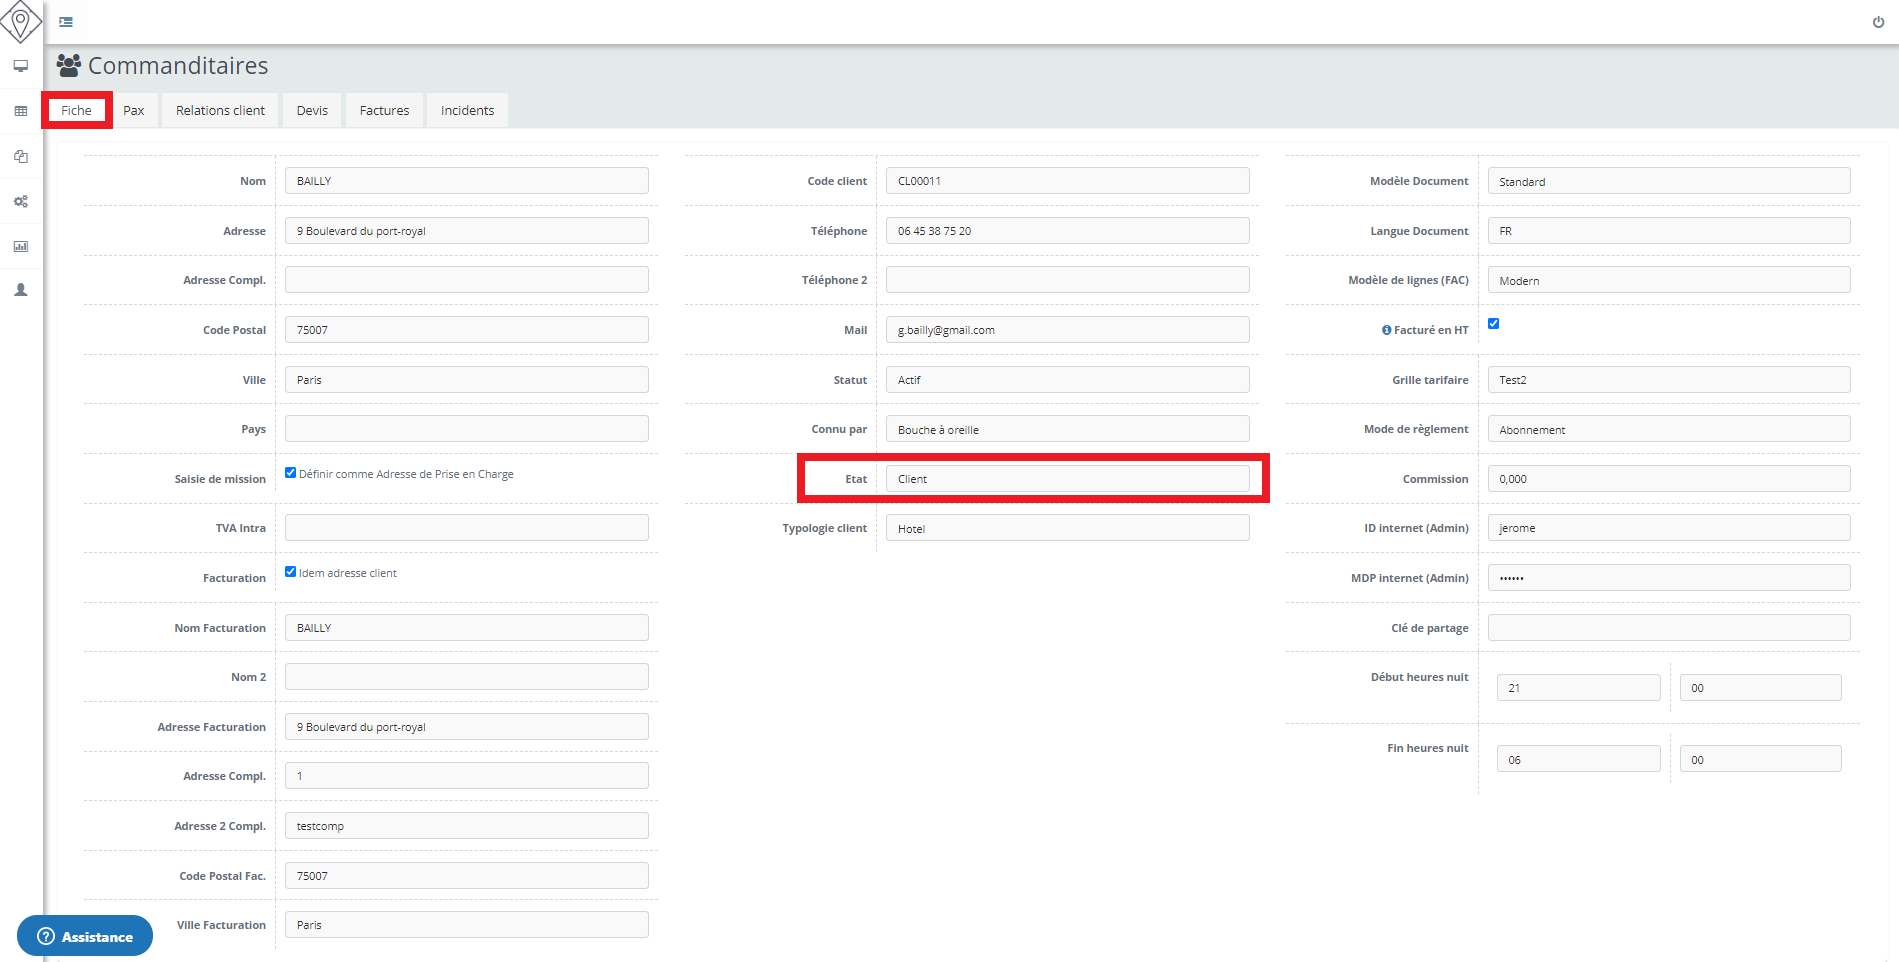Uncheck the Idem adresse client checkbox
Screen dimensions: 1899x962
291,572
